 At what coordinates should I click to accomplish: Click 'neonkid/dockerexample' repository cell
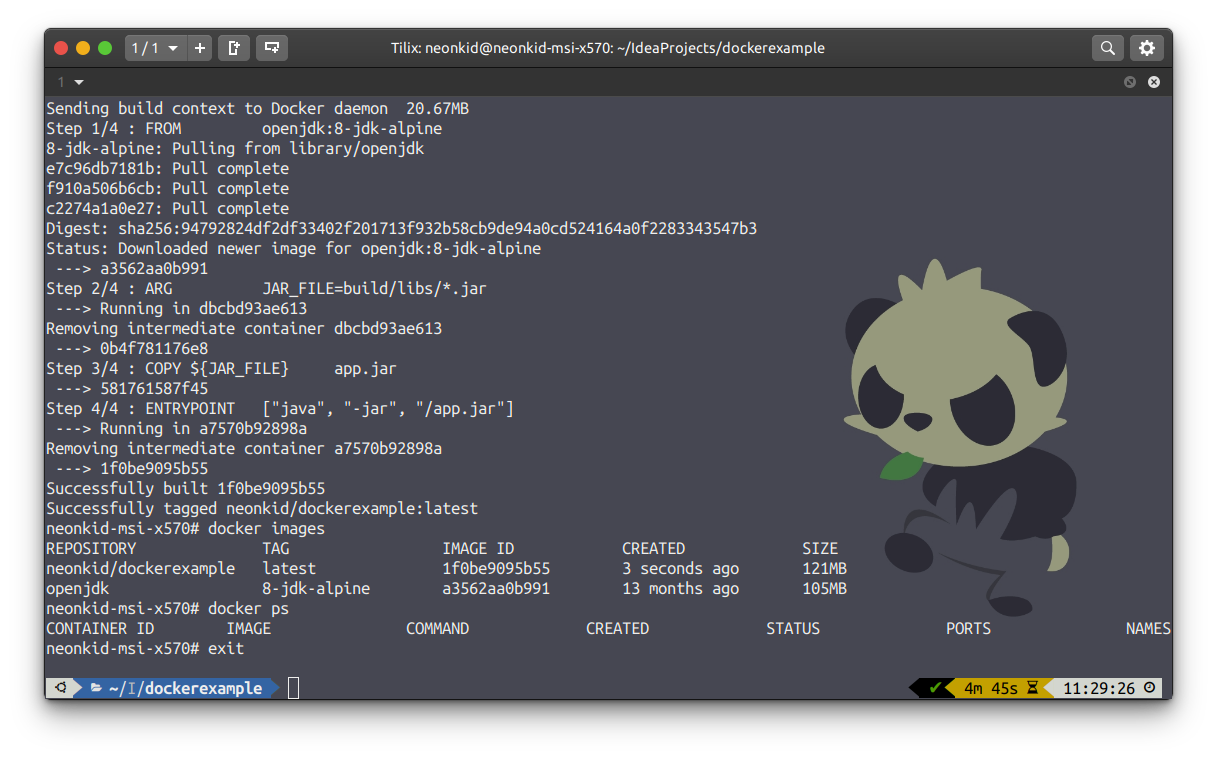140,569
